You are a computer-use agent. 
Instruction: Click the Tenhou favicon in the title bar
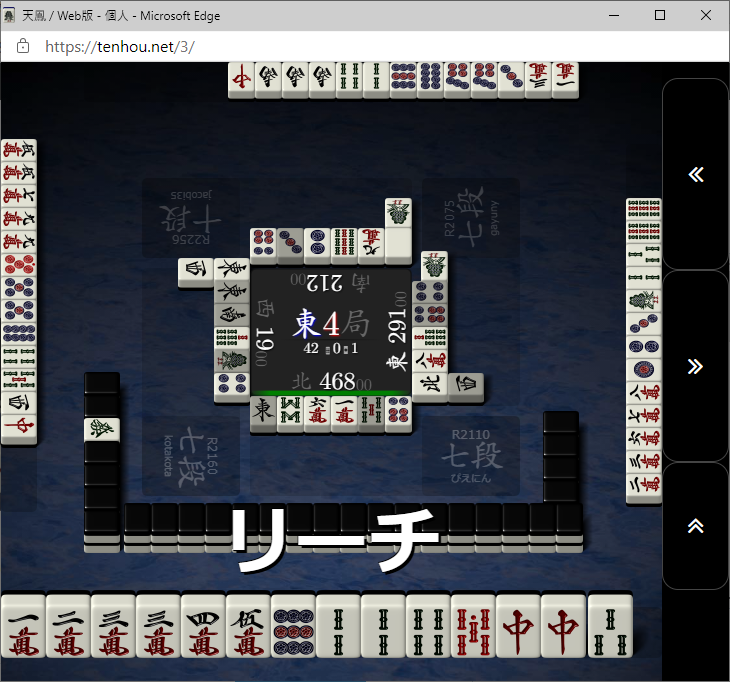(9, 15)
